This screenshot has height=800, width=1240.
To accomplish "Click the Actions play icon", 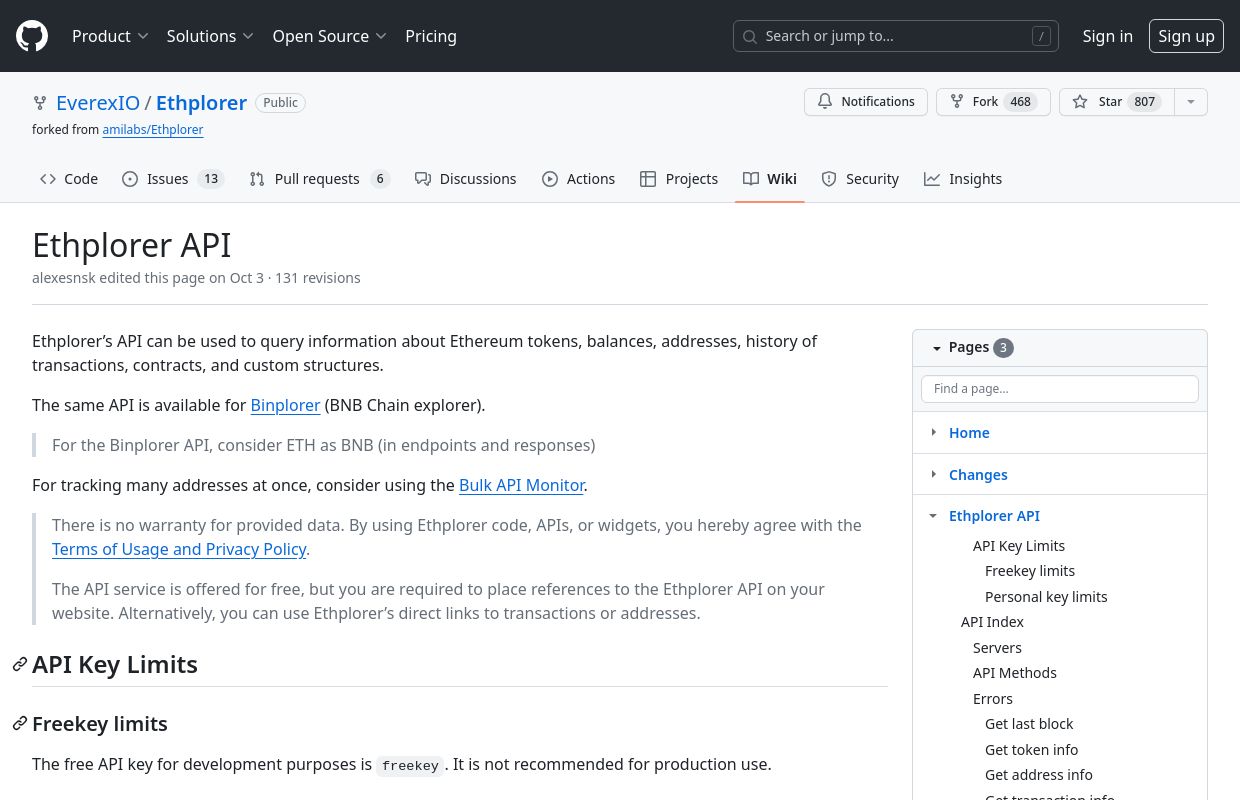I will 550,179.
